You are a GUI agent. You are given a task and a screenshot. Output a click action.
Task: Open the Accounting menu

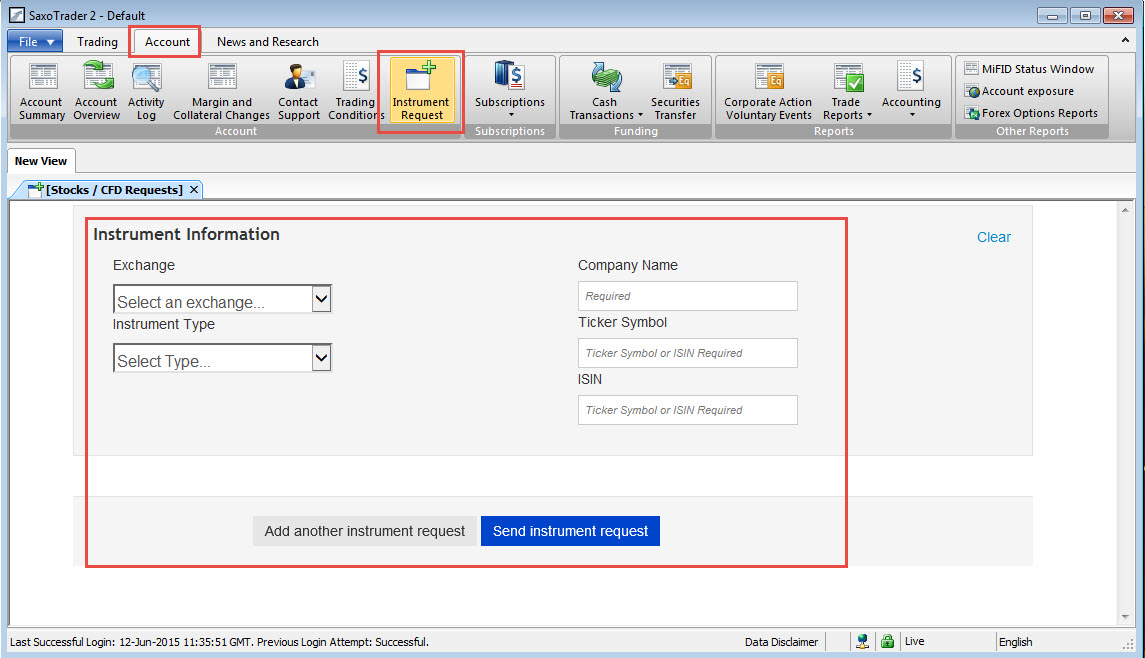tap(911, 90)
